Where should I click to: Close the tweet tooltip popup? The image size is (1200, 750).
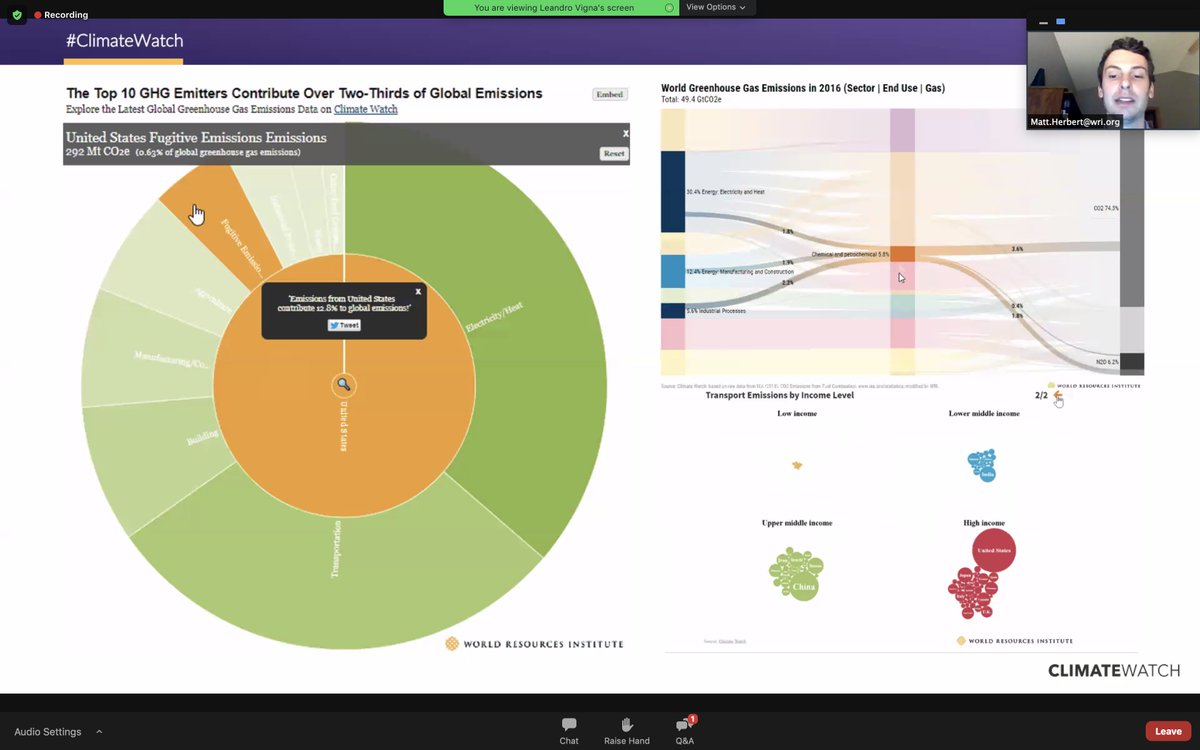[418, 291]
